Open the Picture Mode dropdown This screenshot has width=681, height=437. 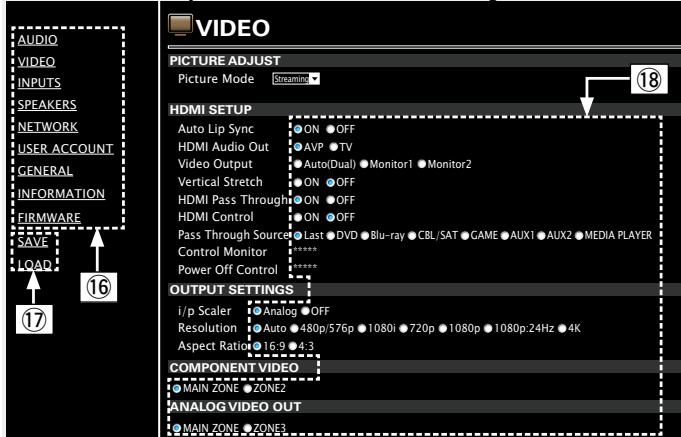[x=296, y=79]
